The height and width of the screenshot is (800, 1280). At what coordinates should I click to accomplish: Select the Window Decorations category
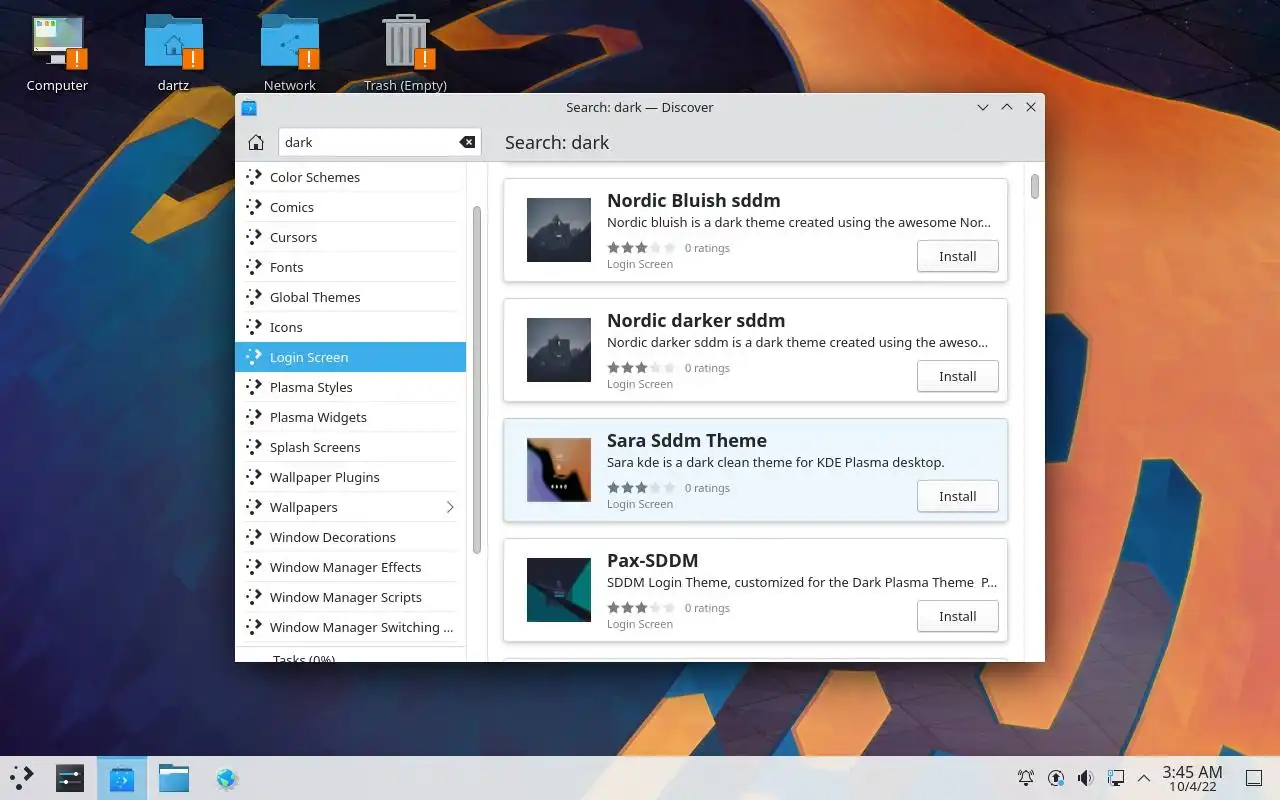point(350,537)
